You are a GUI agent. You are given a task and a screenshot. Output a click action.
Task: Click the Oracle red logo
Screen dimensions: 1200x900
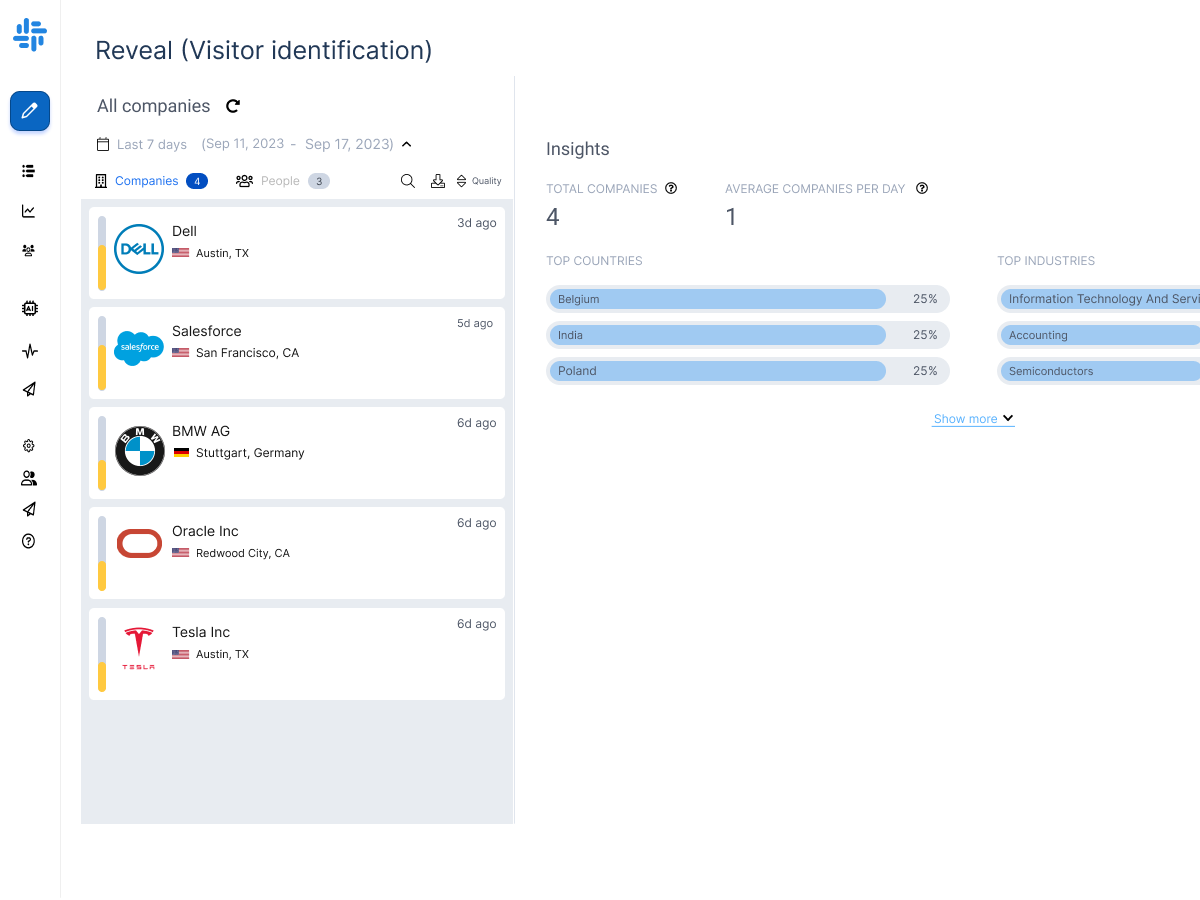[139, 543]
